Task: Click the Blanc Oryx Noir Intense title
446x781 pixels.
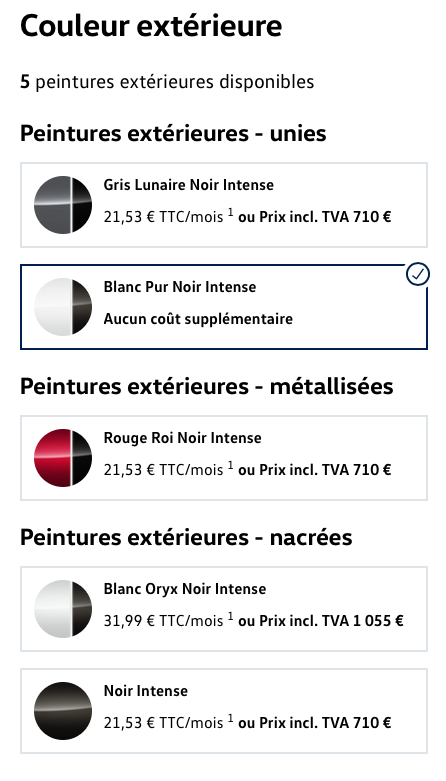Action: click(x=184, y=589)
